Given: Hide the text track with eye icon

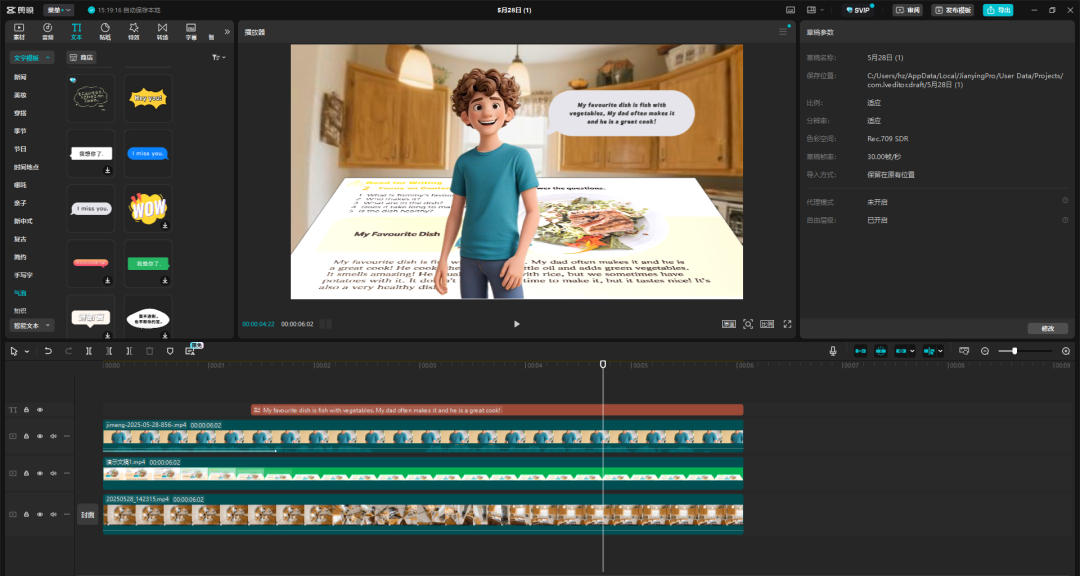Looking at the screenshot, I should click(40, 410).
